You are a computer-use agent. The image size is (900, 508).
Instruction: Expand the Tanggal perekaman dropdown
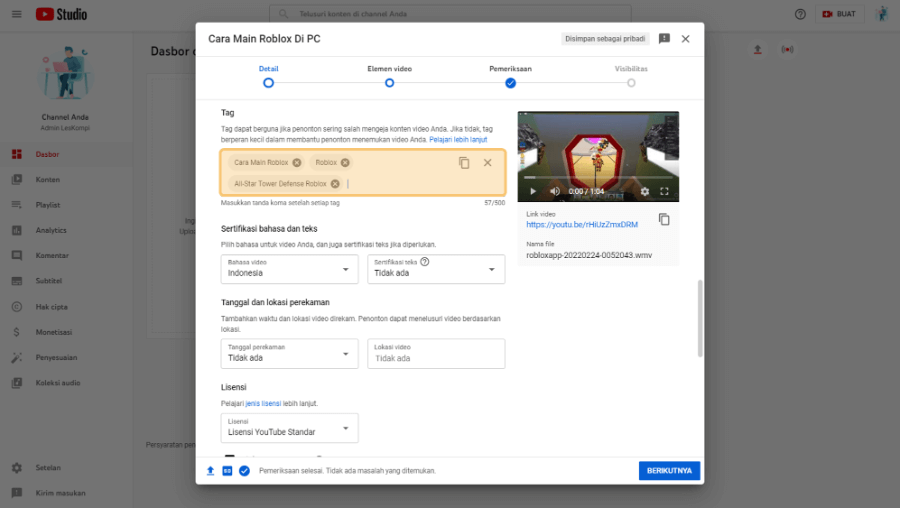(289, 354)
